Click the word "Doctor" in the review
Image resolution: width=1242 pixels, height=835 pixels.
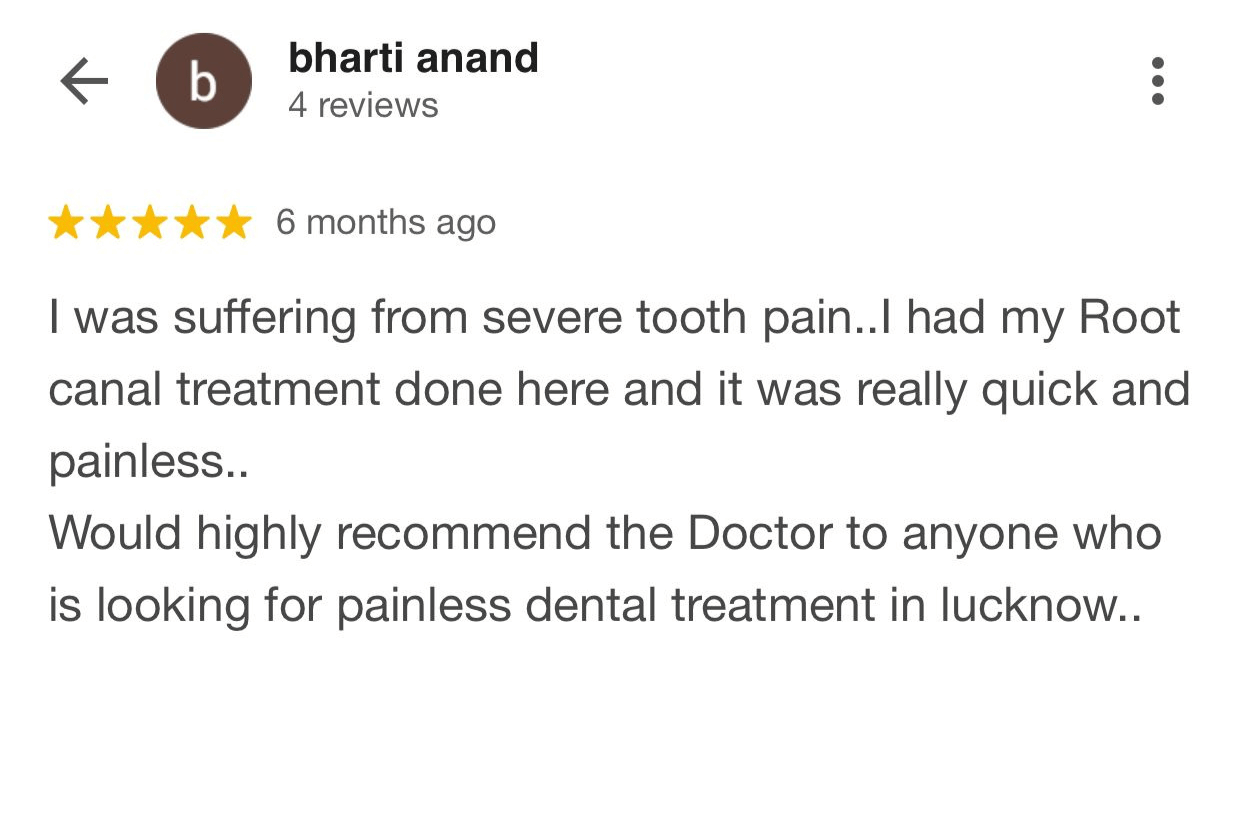pos(759,533)
